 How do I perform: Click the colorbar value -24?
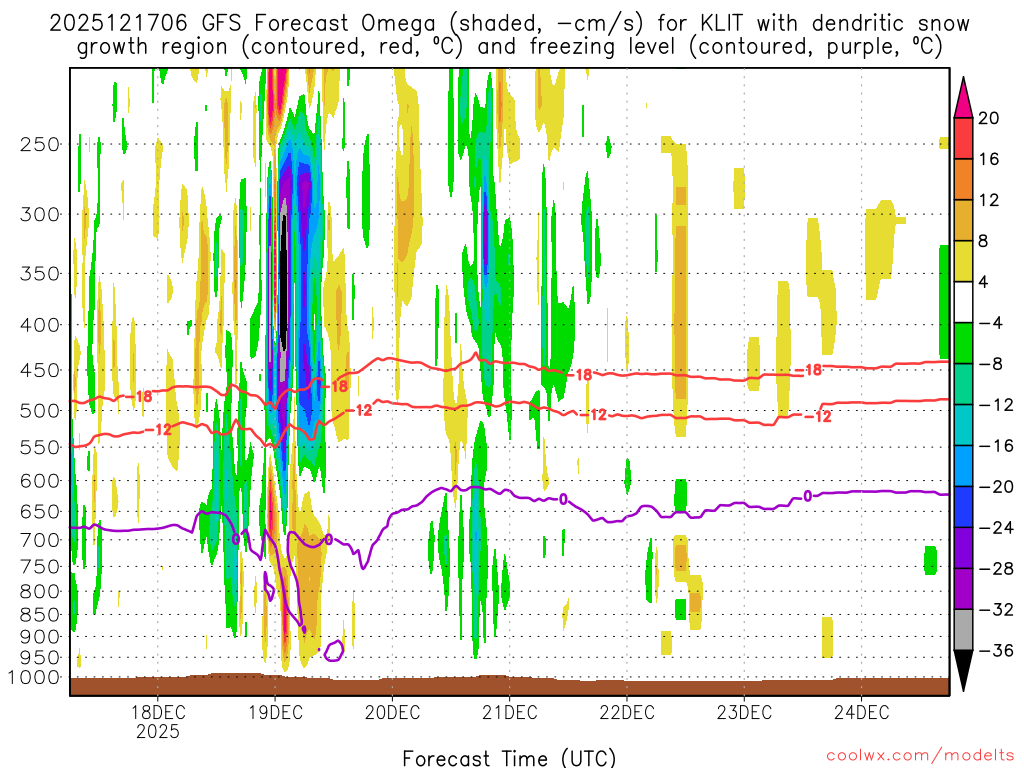(996, 527)
